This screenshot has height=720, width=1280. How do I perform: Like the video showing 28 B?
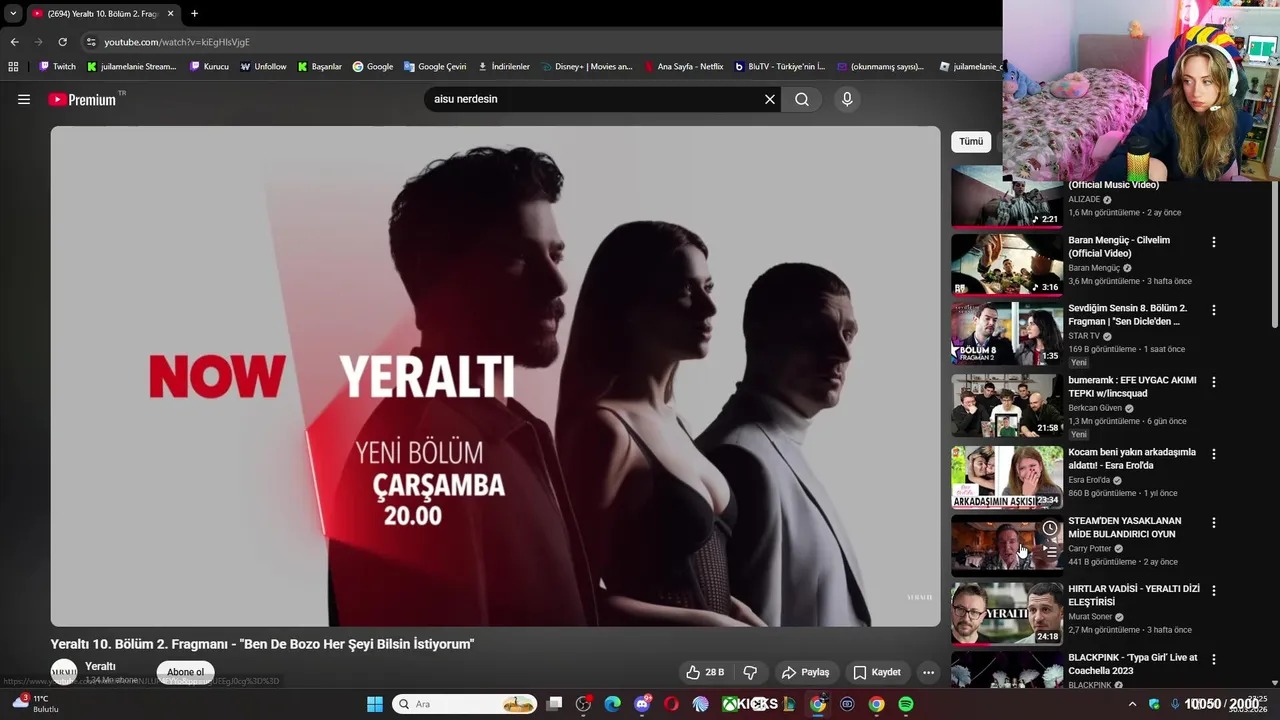click(706, 672)
